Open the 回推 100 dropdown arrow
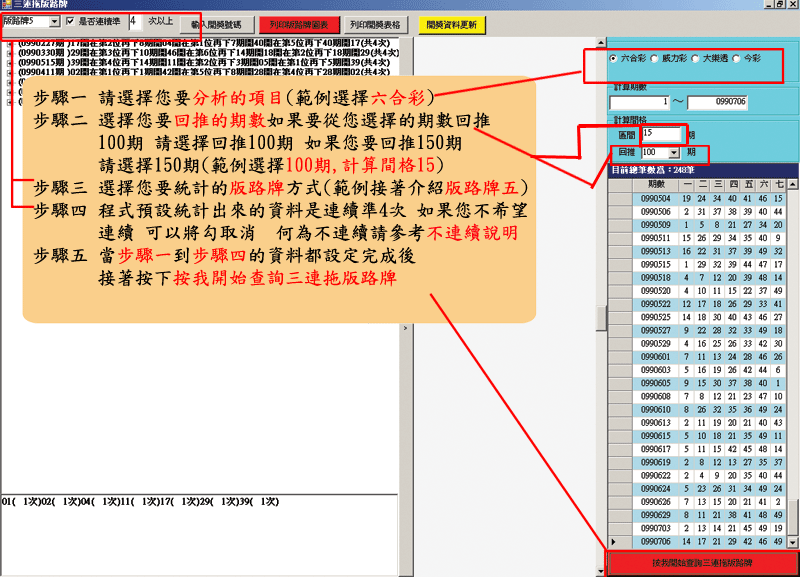The image size is (800, 577). [675, 152]
